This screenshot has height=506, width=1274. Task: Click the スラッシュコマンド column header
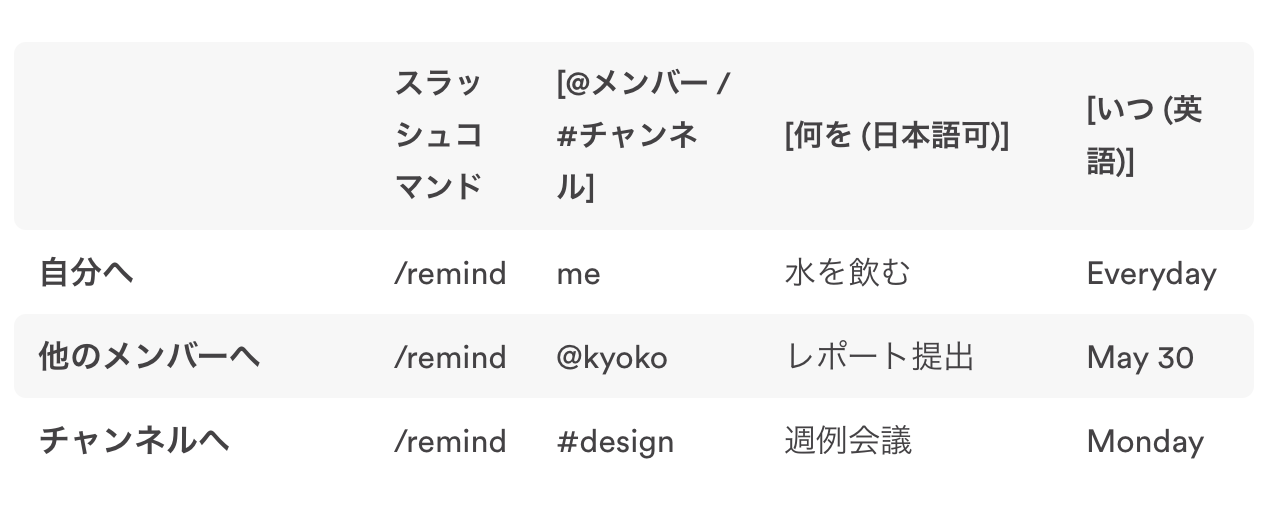tap(439, 135)
